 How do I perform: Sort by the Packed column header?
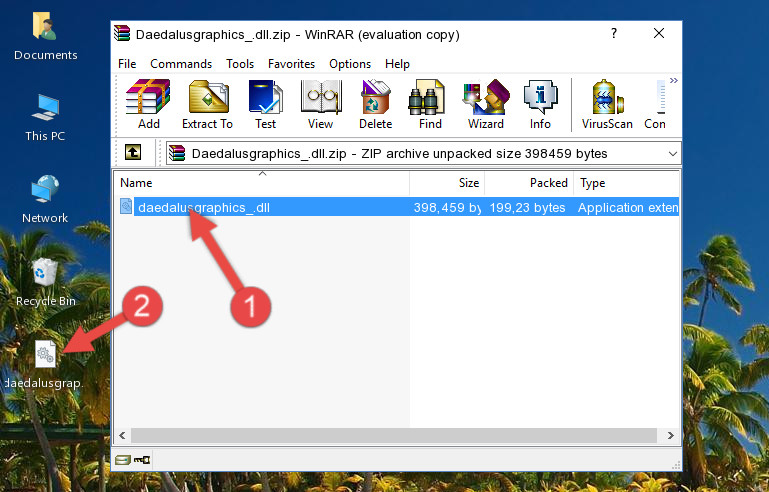(529, 183)
